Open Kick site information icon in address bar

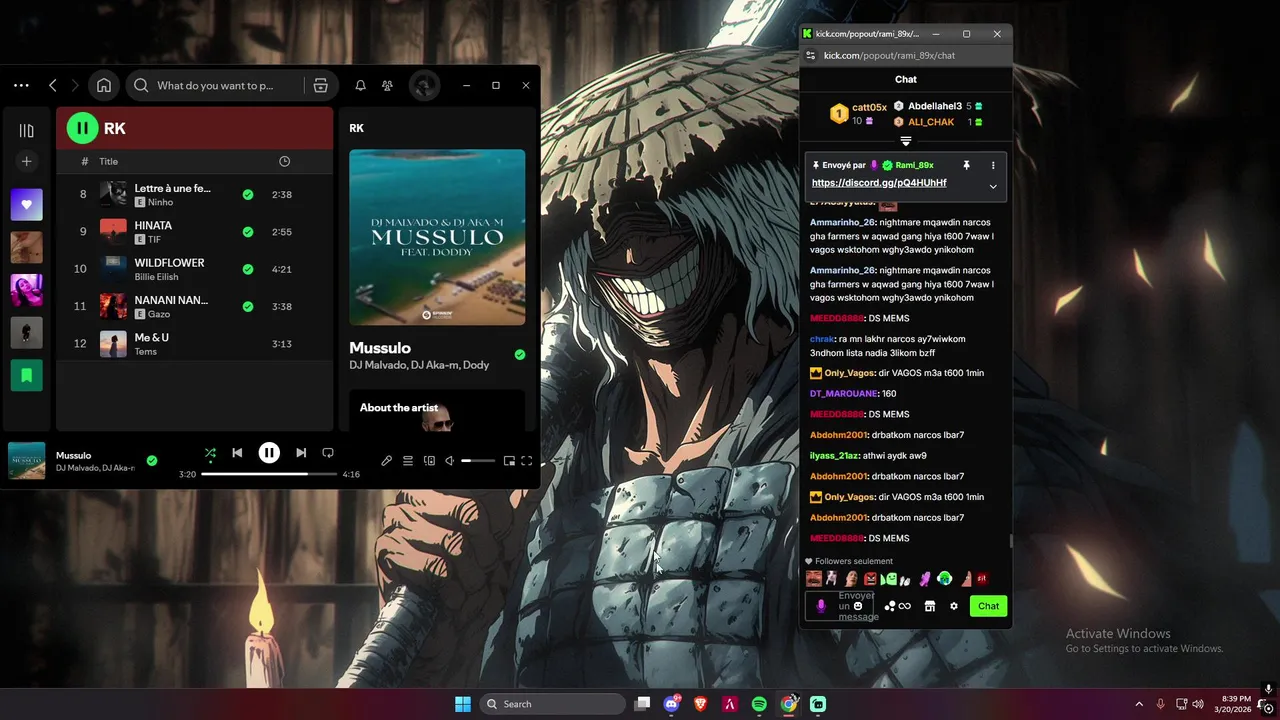(x=811, y=55)
